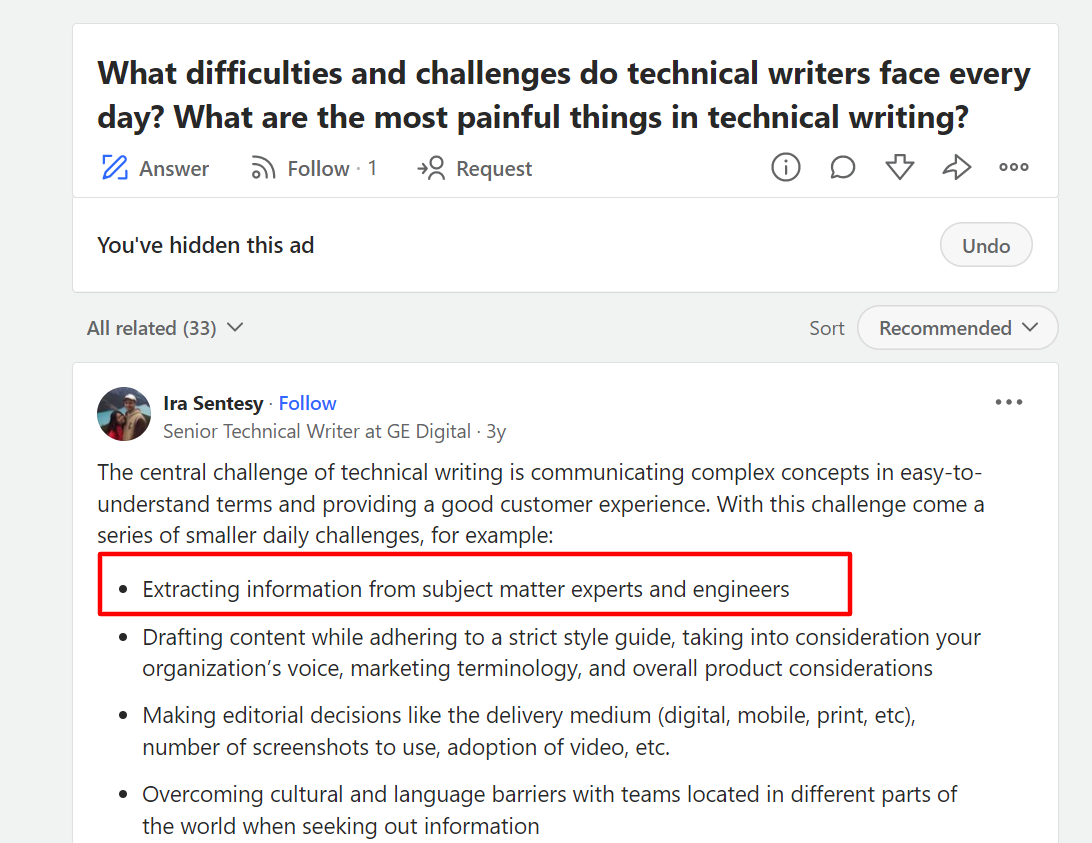Viewport: 1092px width, 843px height.
Task: Click the Request menu item
Action: tap(490, 168)
